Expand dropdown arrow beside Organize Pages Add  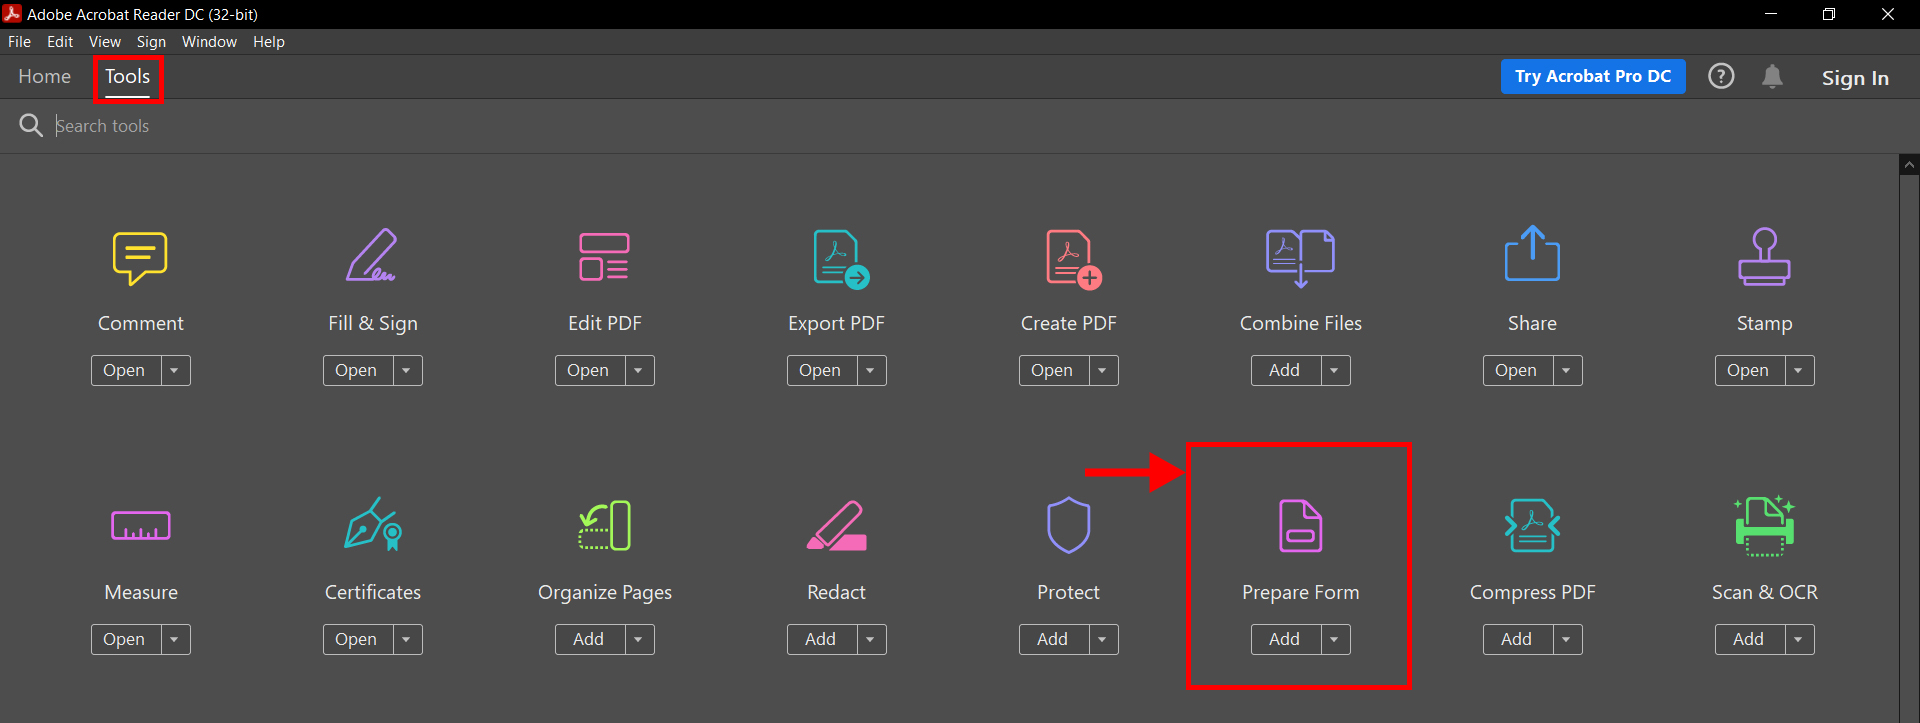pos(639,639)
